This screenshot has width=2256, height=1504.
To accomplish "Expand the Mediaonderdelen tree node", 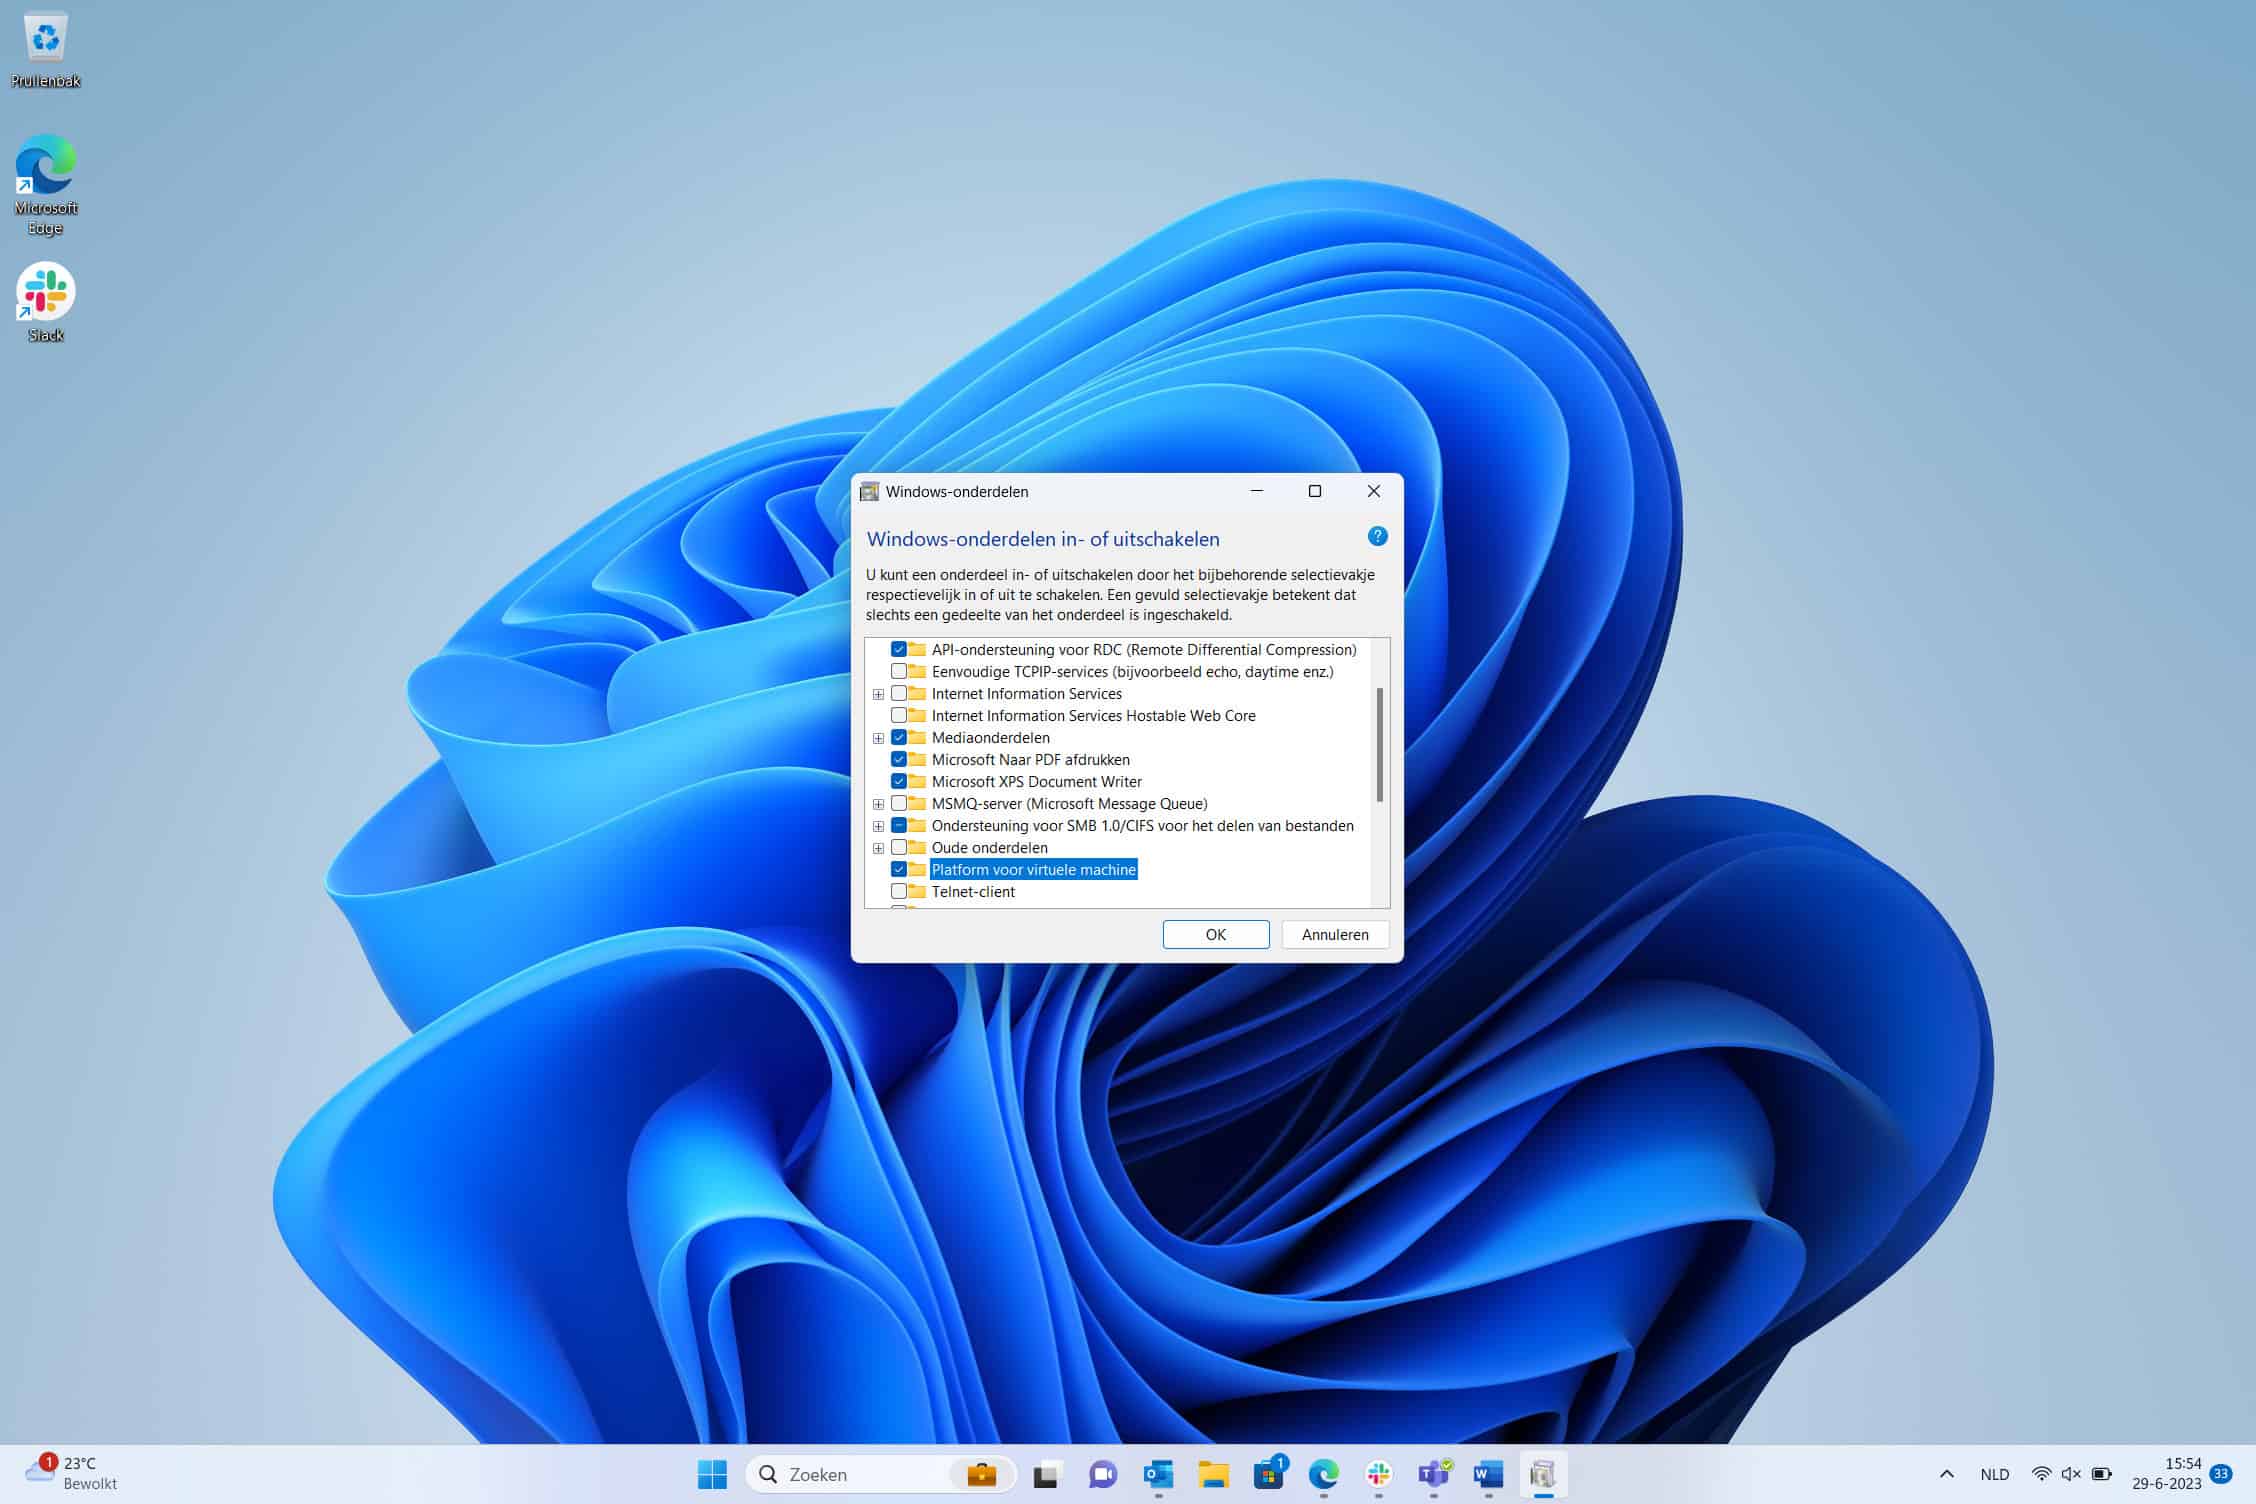I will (x=878, y=738).
